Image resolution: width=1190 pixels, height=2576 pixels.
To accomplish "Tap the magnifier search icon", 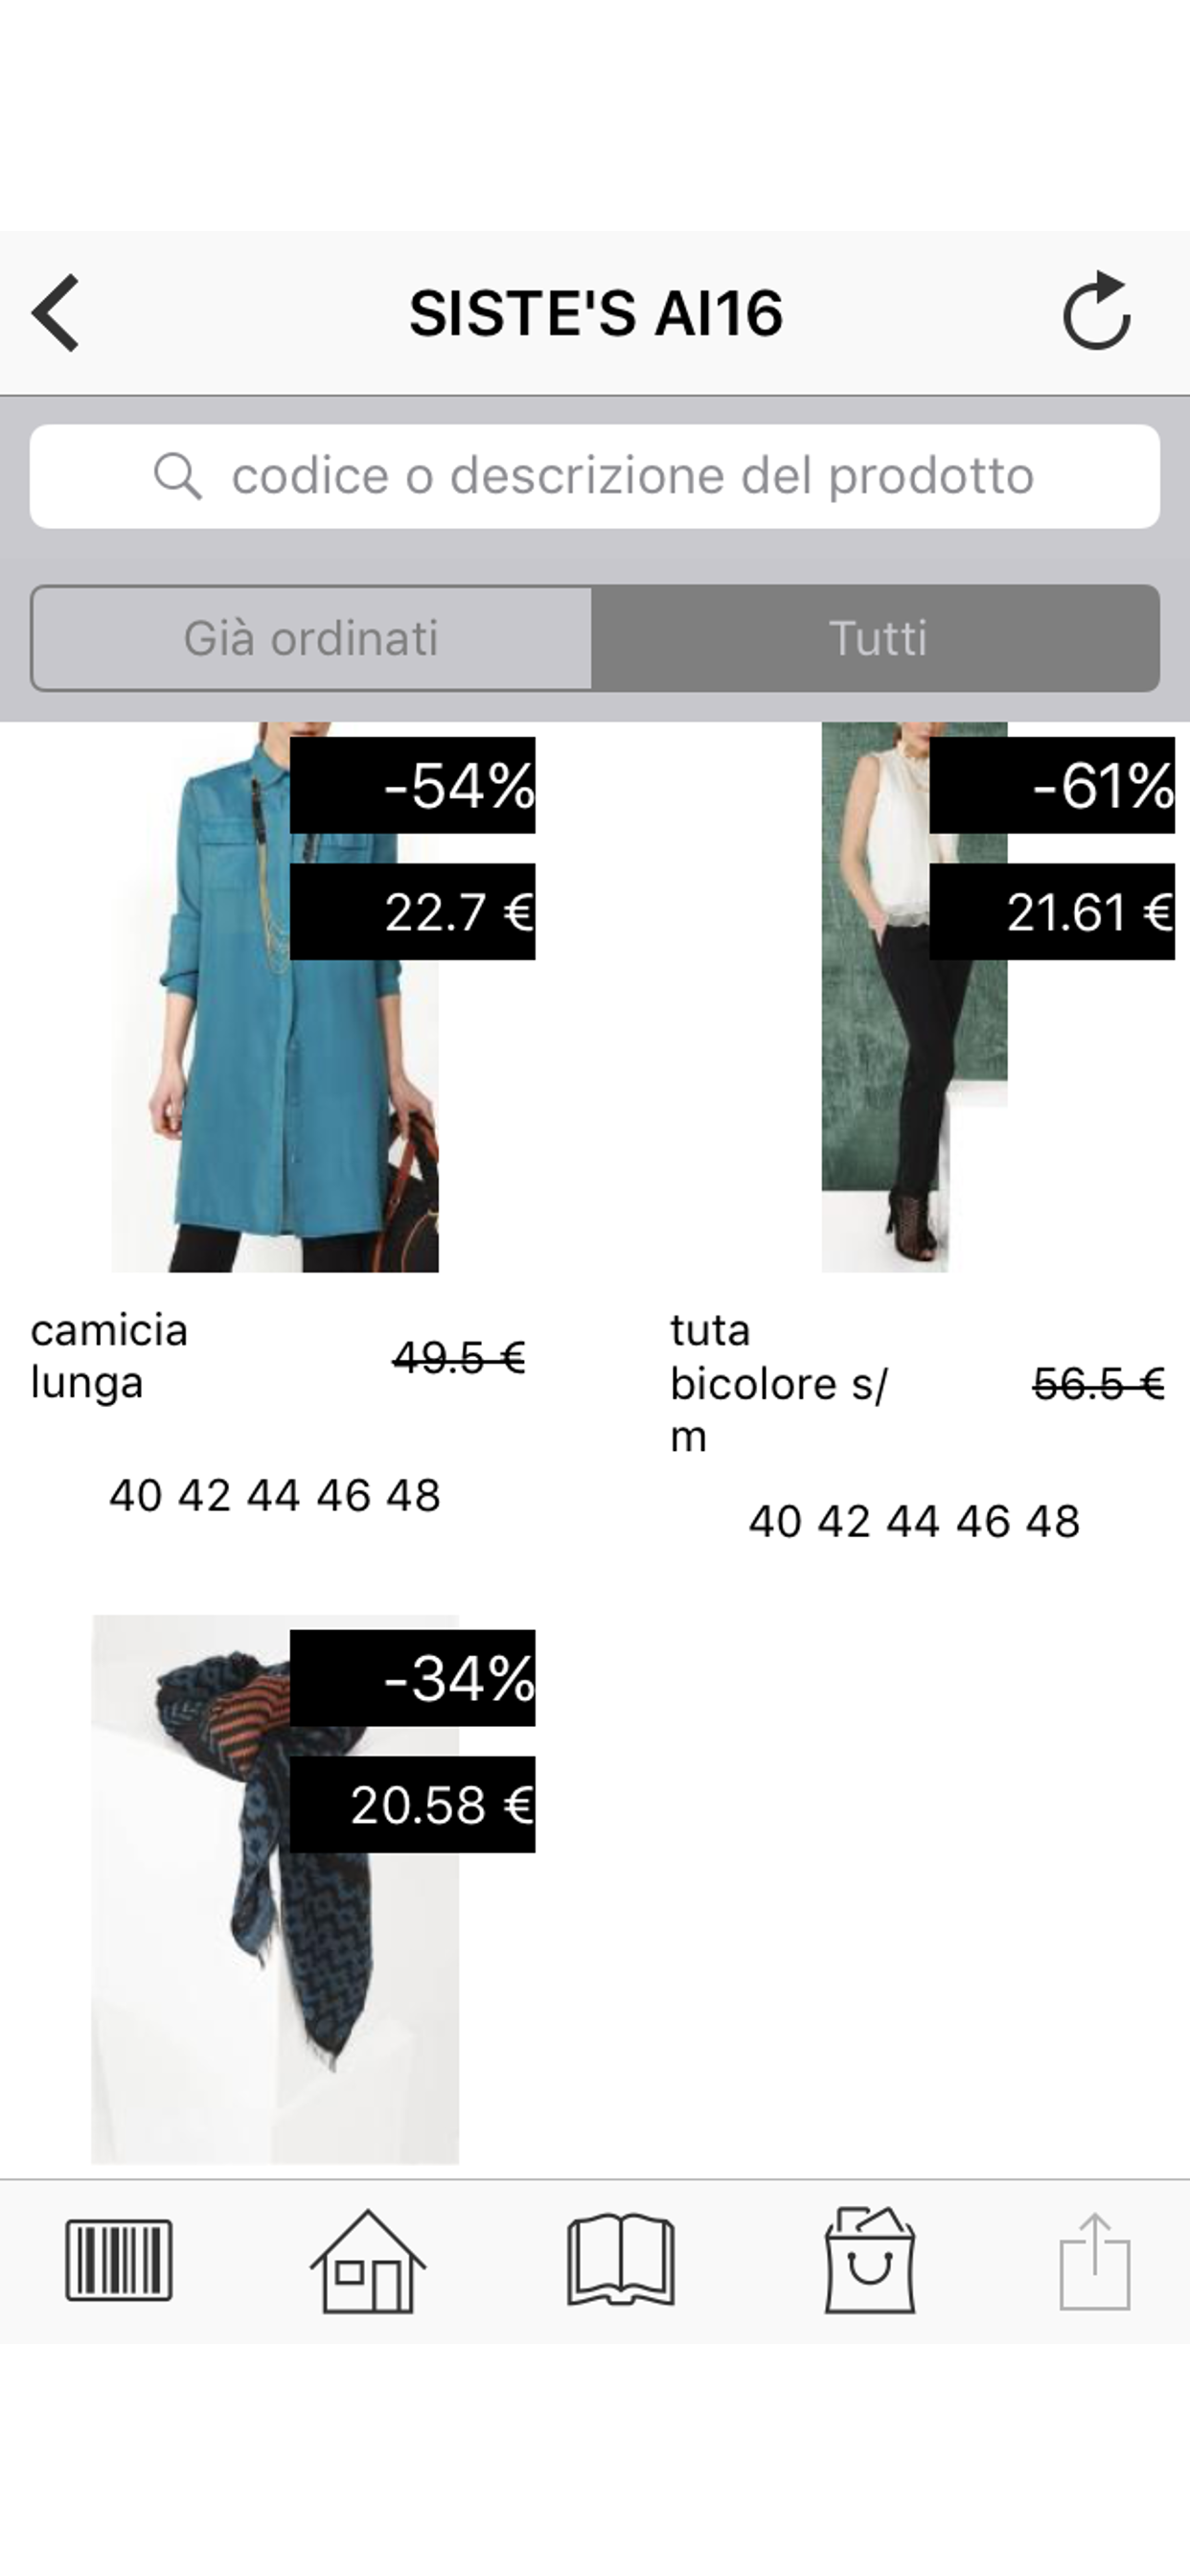I will point(178,476).
